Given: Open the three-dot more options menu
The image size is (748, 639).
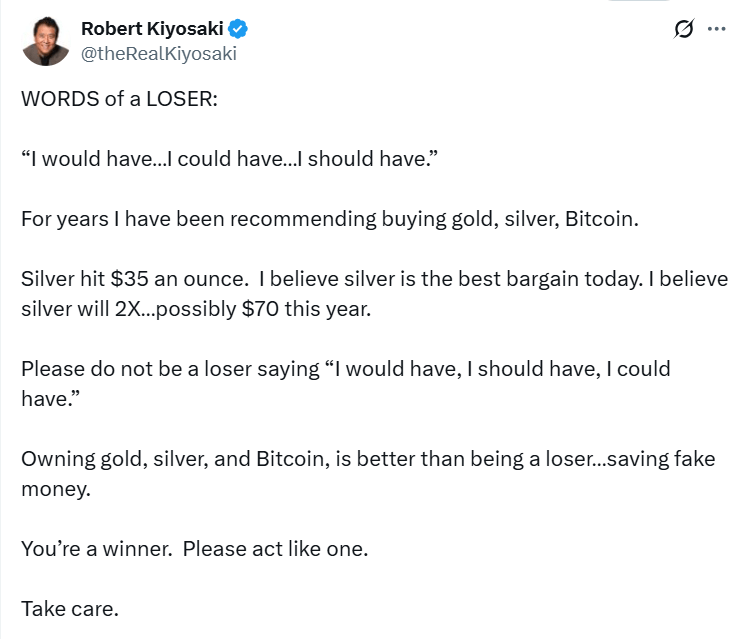Looking at the screenshot, I should [716, 29].
